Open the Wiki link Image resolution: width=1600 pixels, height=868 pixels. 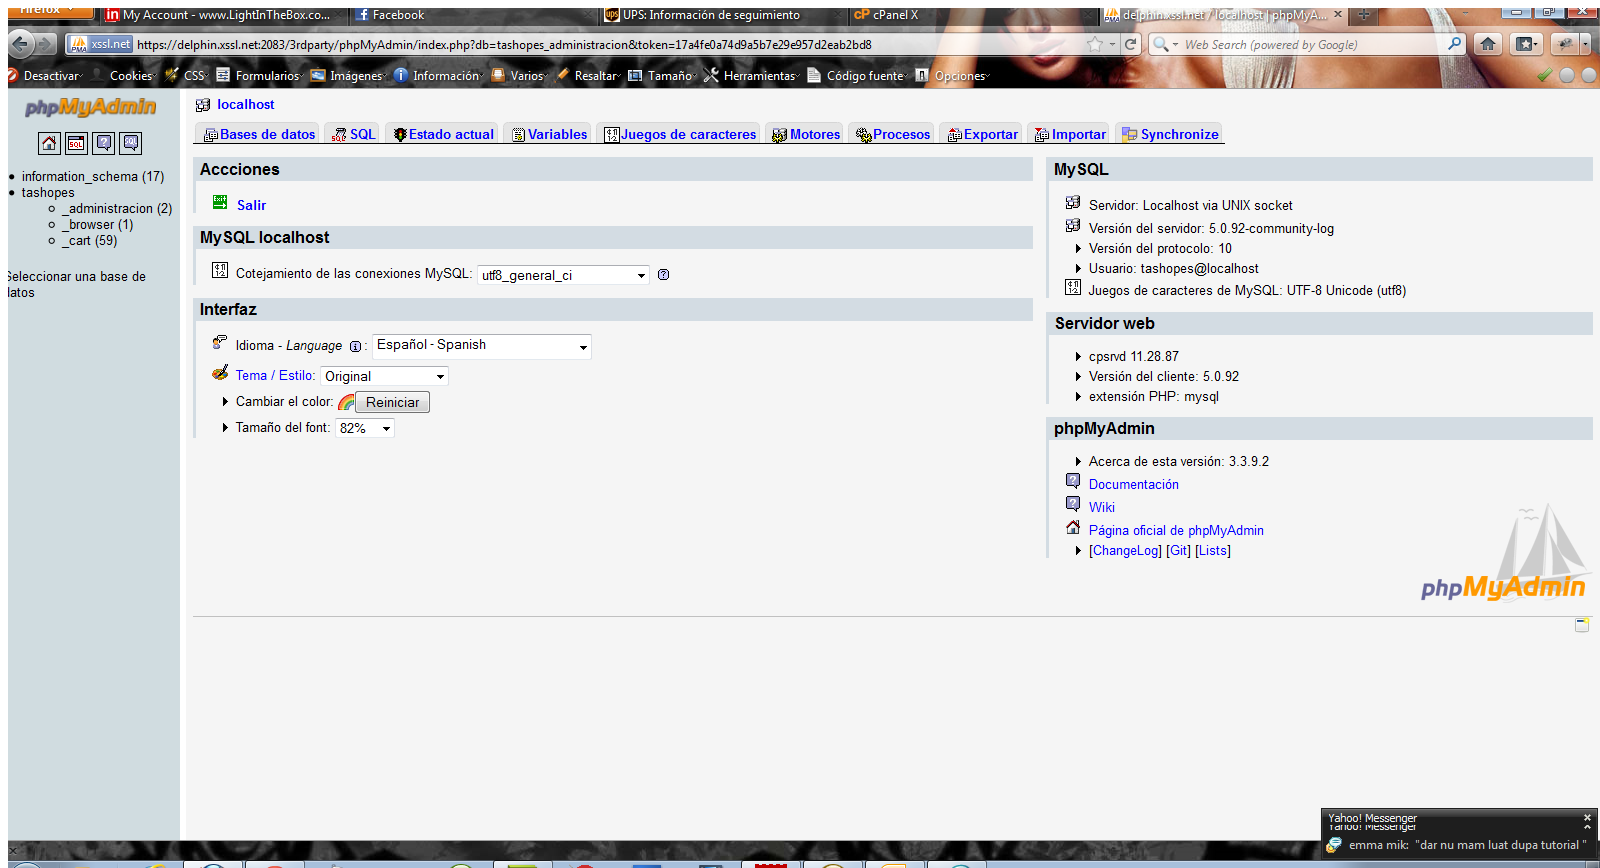1101,507
